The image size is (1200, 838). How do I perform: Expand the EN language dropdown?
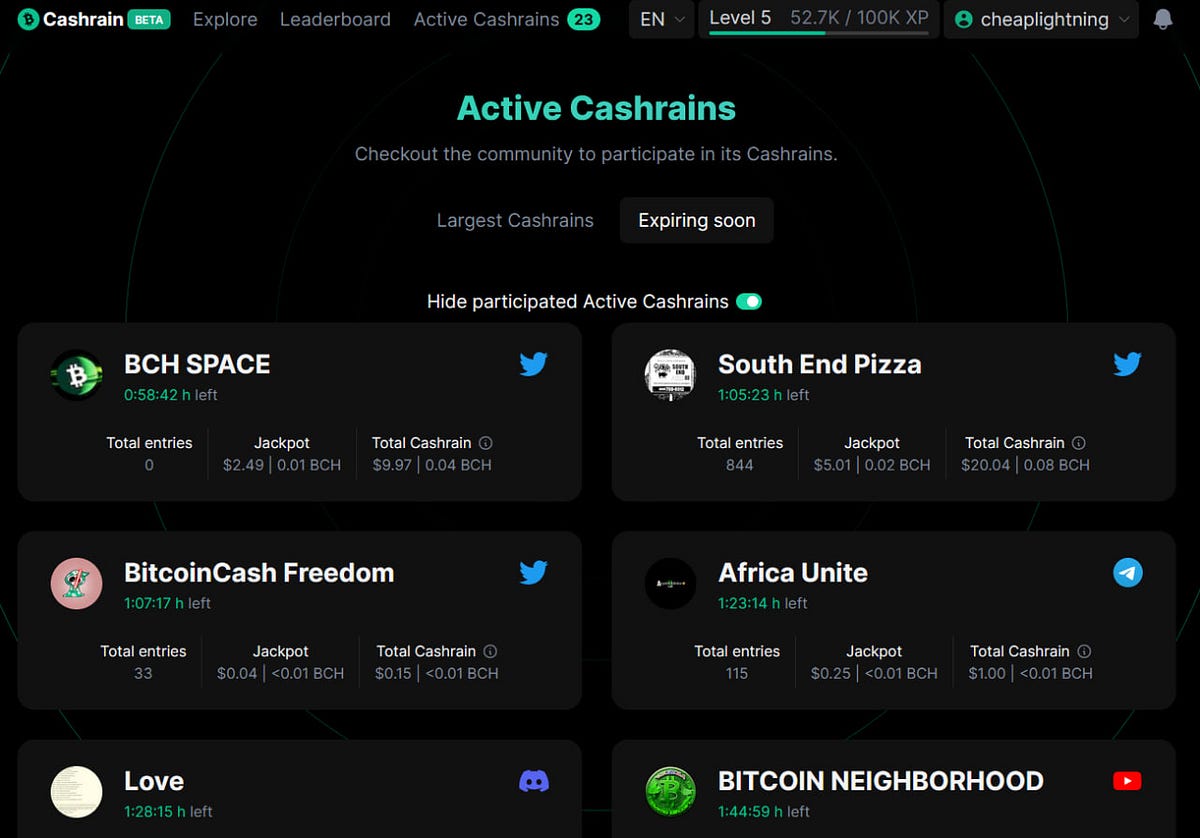(x=662, y=19)
